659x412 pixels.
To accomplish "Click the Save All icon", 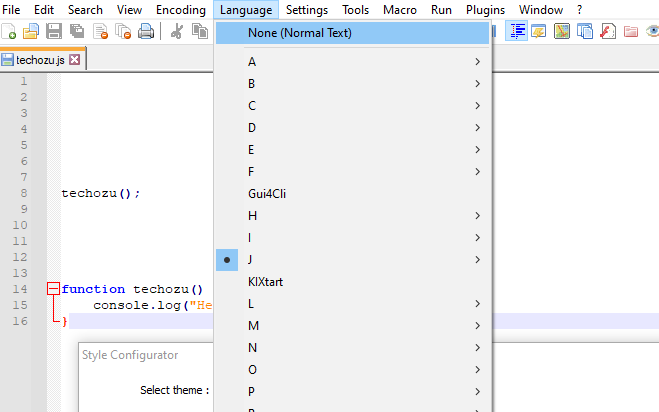I will [77, 32].
